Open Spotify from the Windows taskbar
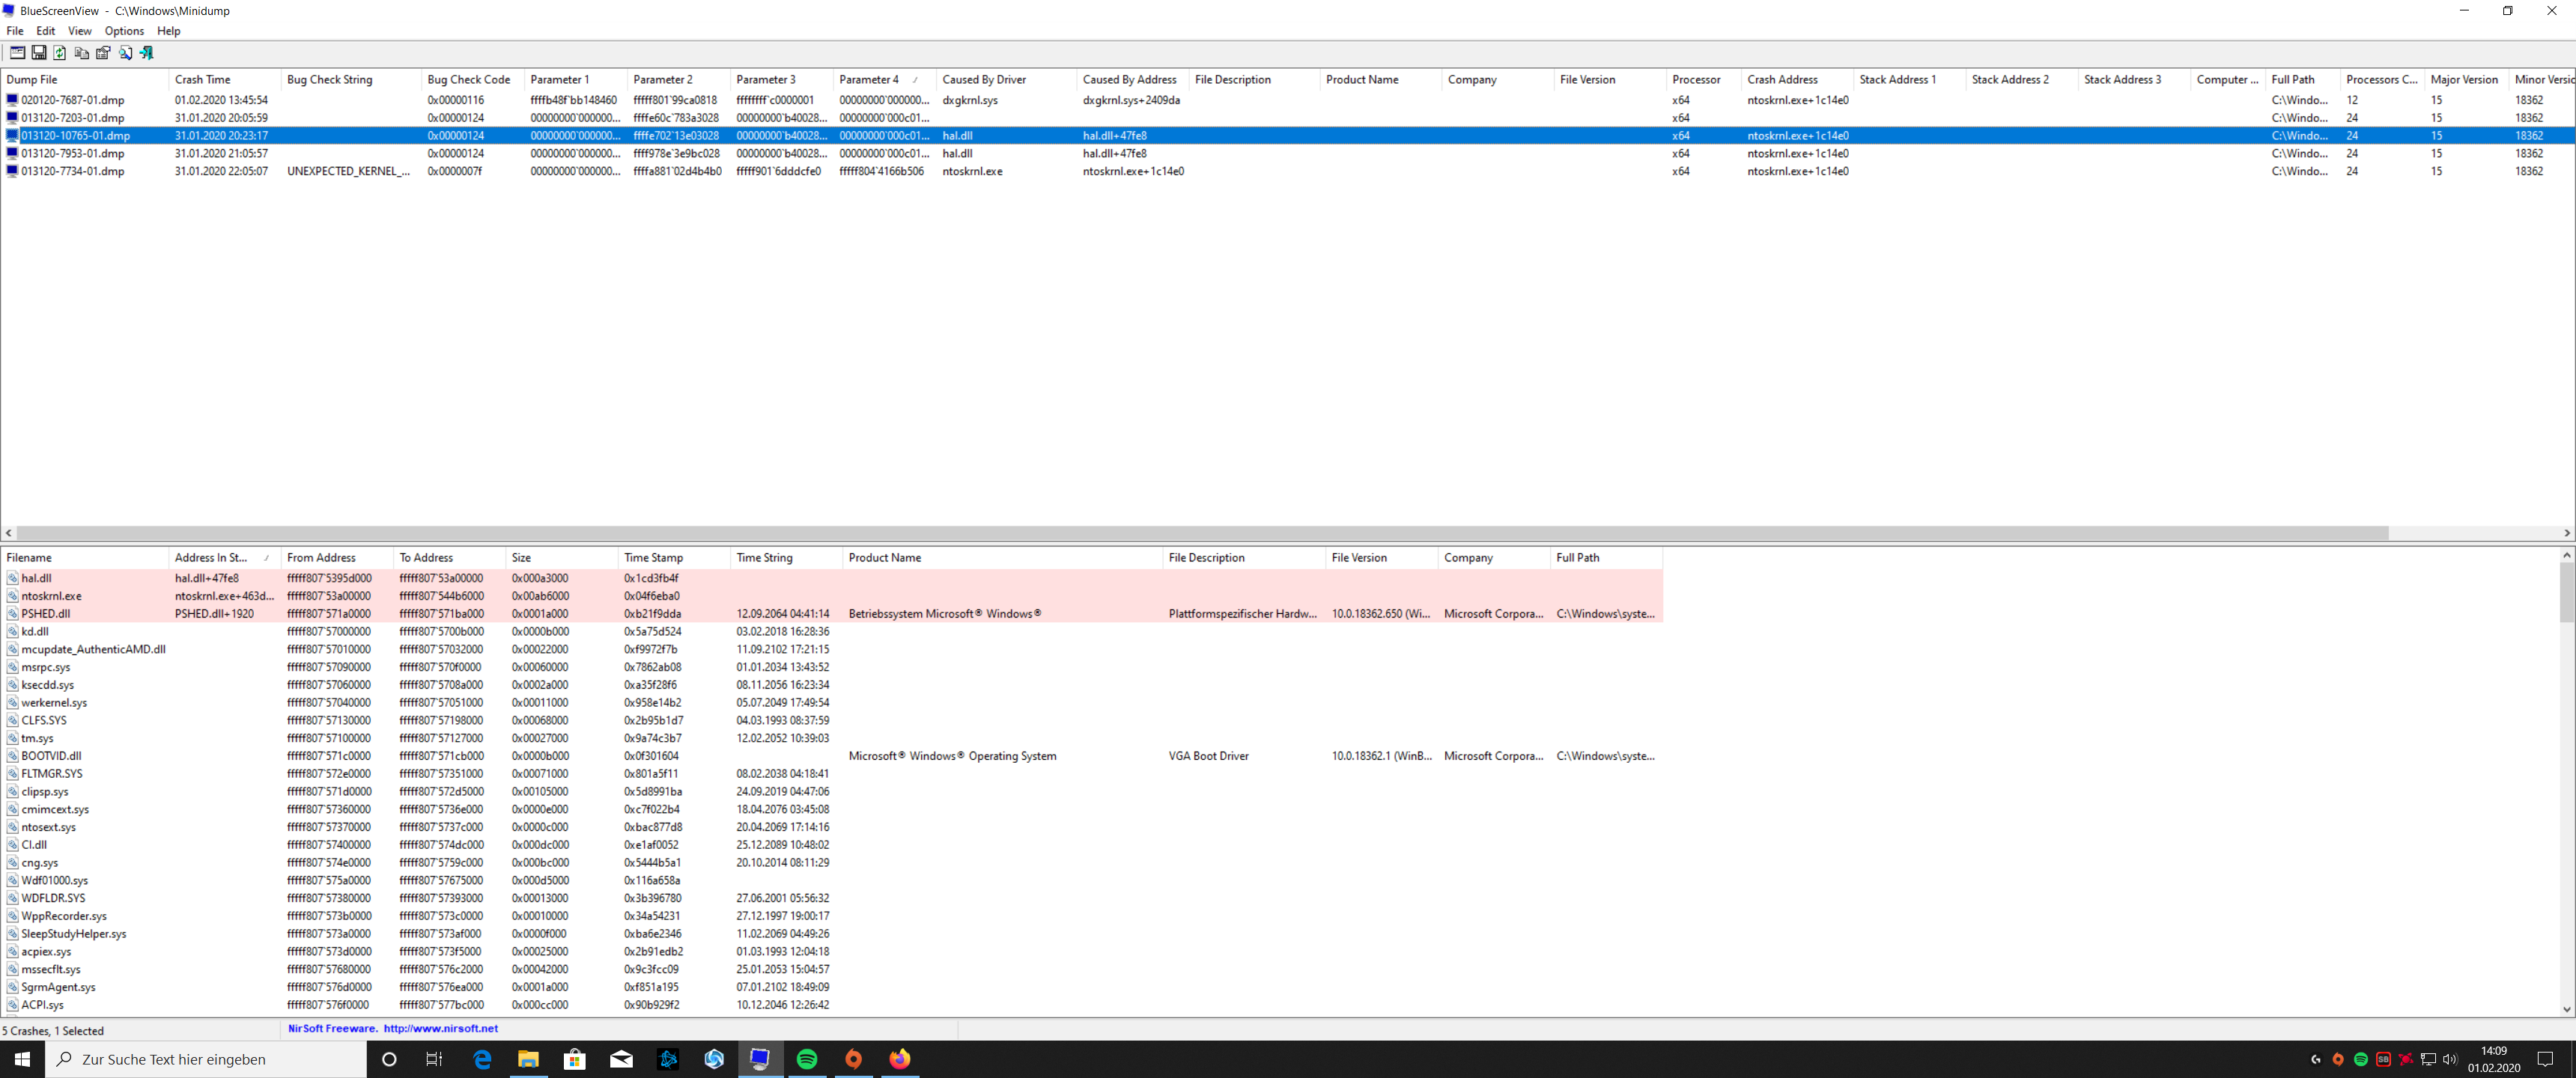Image resolution: width=2576 pixels, height=1078 pixels. point(807,1059)
